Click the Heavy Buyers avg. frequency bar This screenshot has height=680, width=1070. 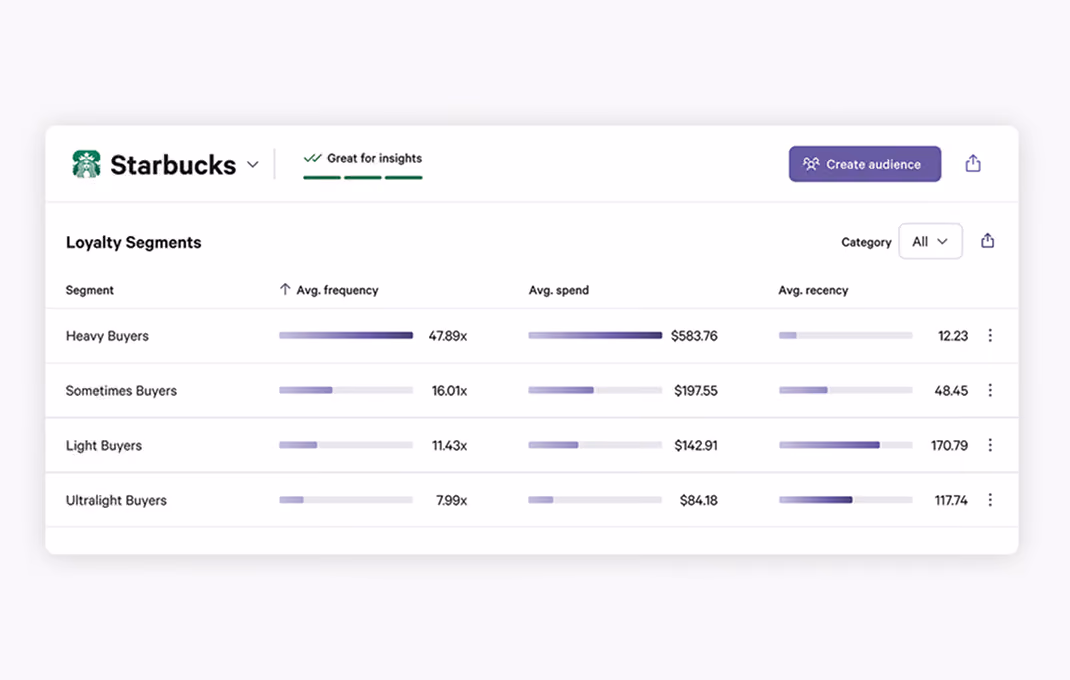point(346,335)
